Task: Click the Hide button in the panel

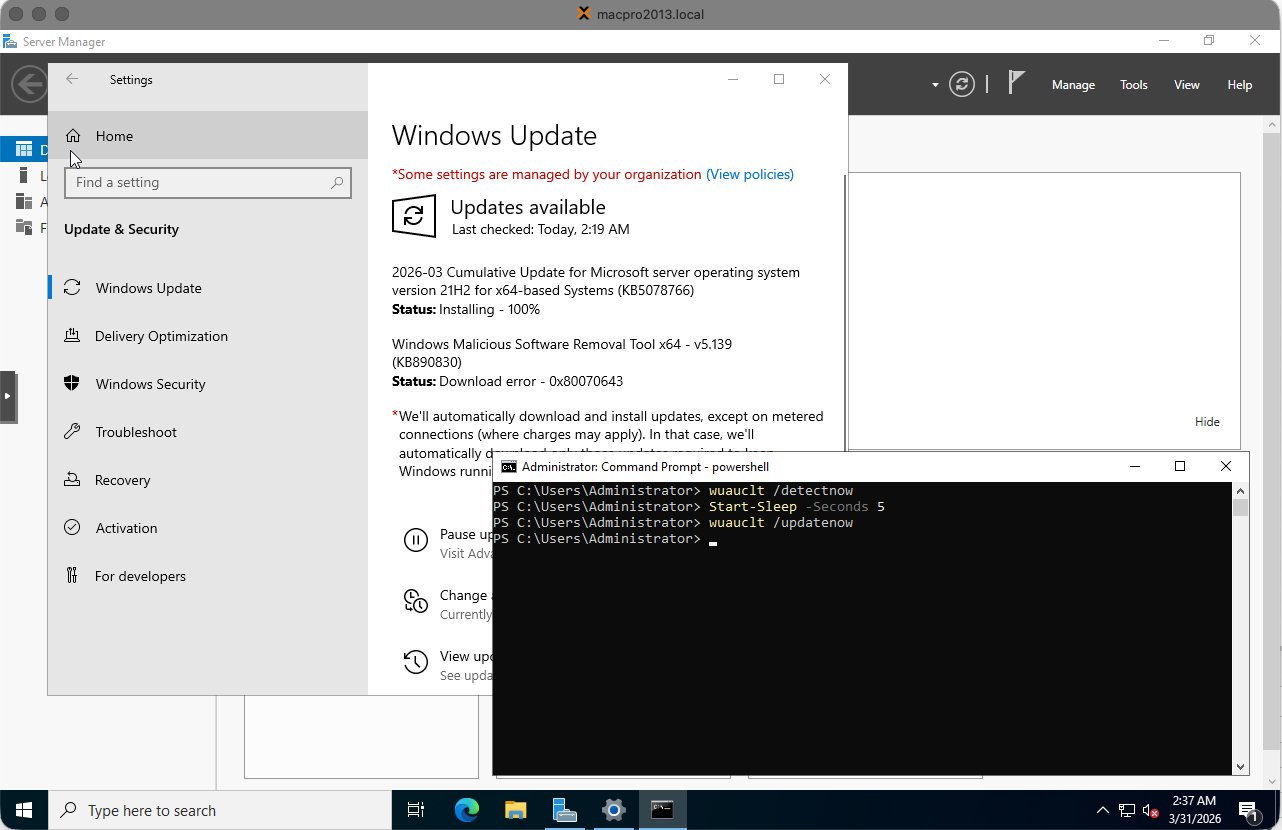Action: (x=1207, y=421)
